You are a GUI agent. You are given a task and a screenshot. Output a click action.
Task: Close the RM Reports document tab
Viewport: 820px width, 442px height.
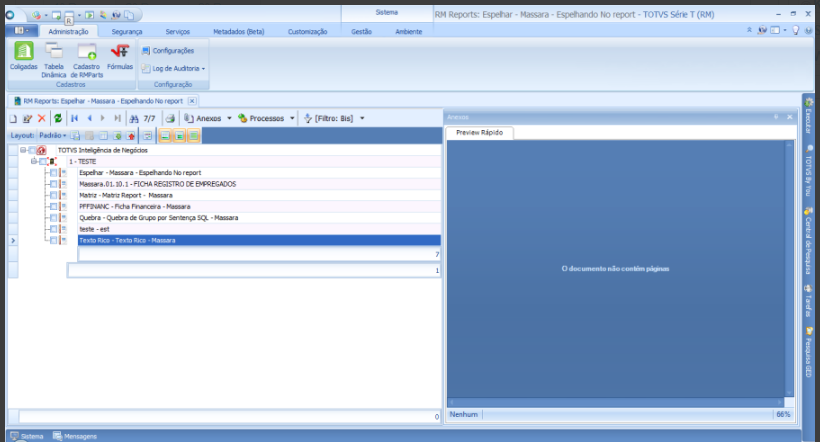pyautogui.click(x=192, y=101)
